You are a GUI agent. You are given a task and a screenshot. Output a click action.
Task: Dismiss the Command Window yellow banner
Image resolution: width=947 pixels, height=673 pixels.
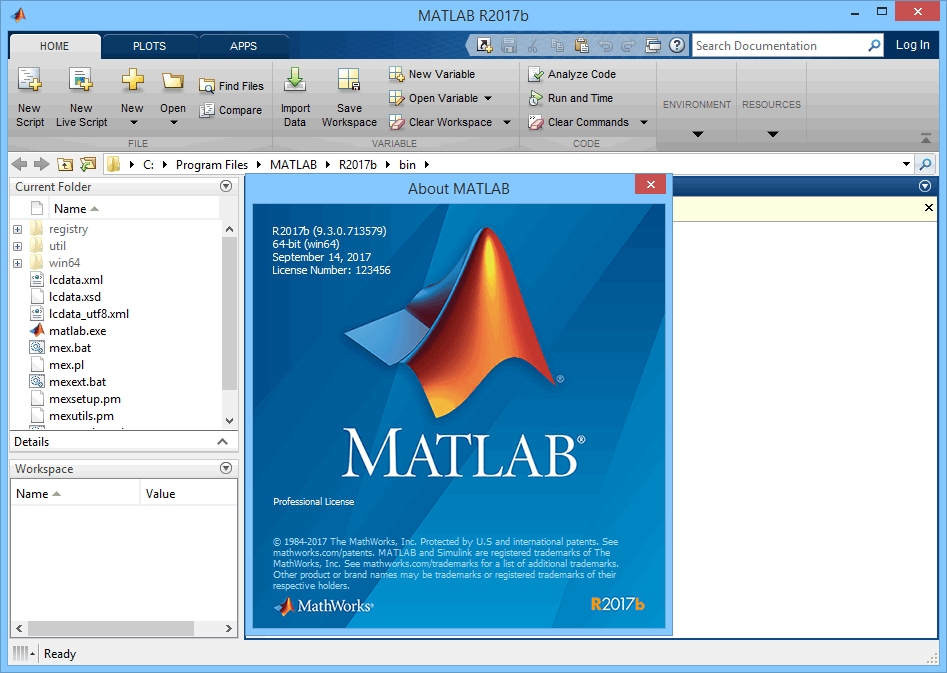[x=929, y=208]
